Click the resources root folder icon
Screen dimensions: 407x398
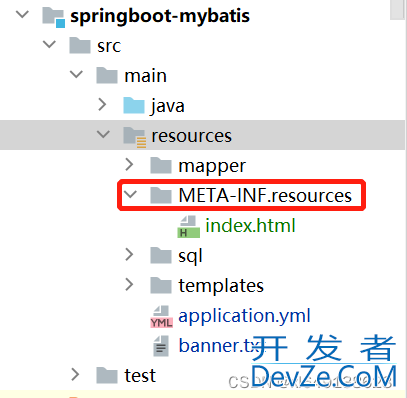135,137
